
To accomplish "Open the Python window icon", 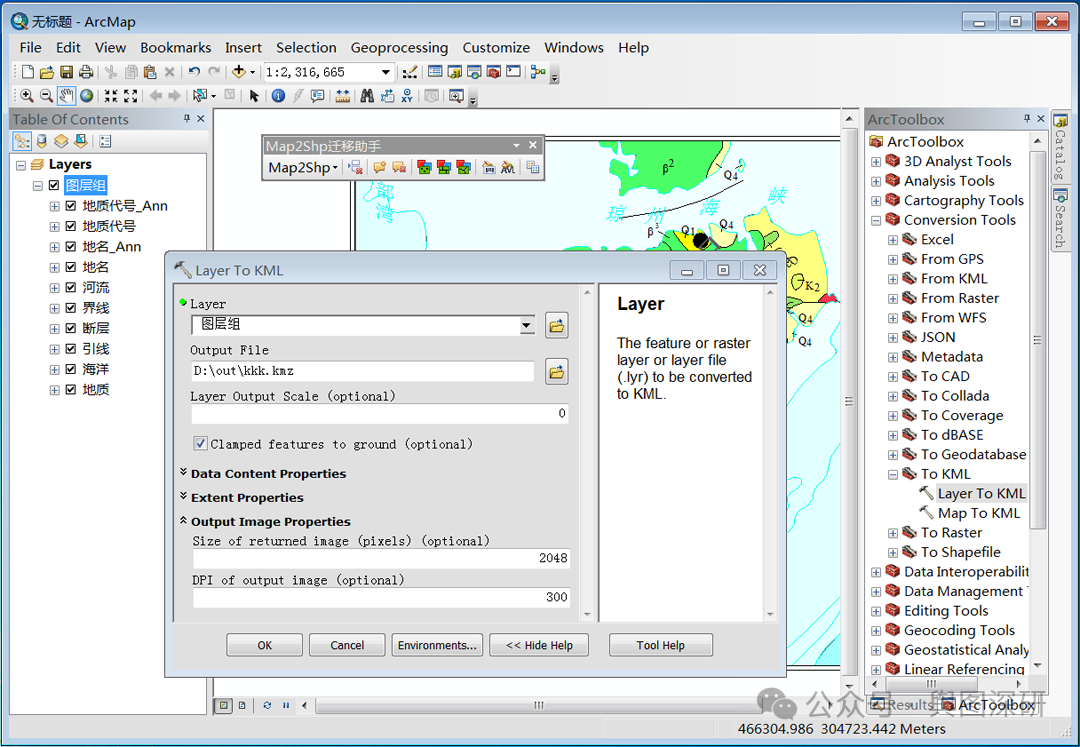I will 513,72.
